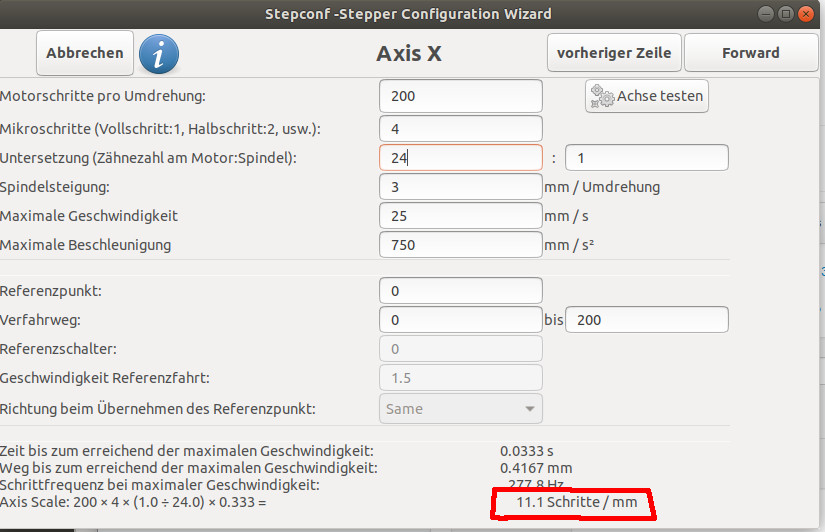The width and height of the screenshot is (825, 532).
Task: Minimize the Stepconf wizard window
Action: (766, 14)
